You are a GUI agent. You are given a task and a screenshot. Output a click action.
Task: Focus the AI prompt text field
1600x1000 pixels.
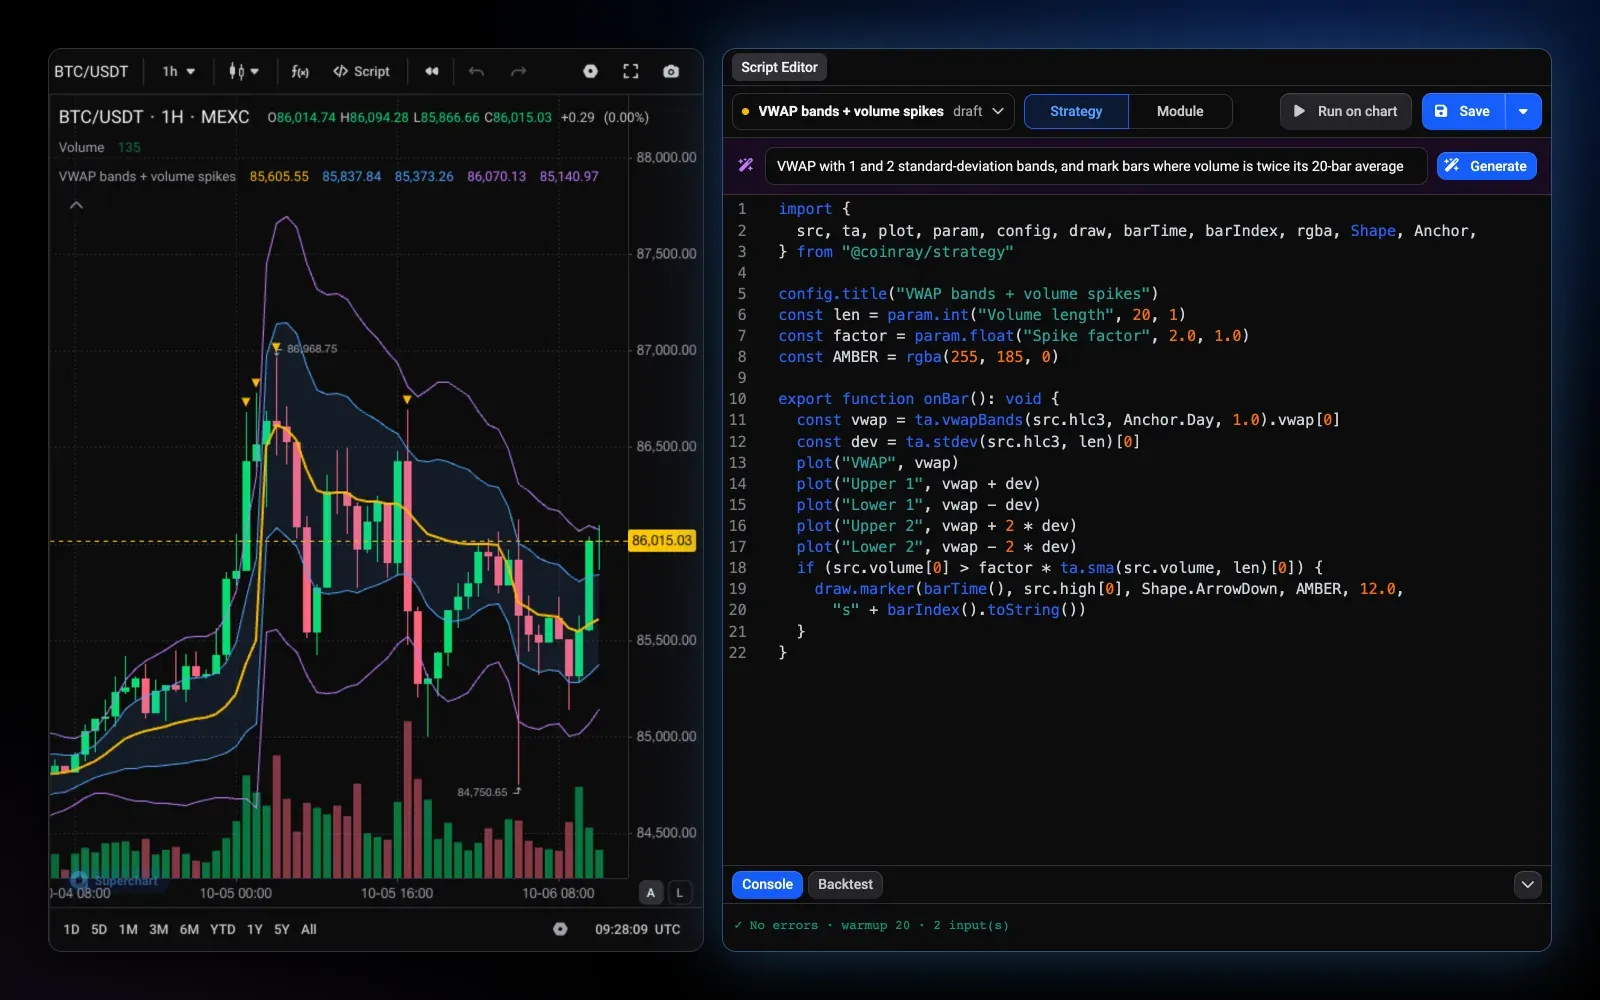pos(1096,166)
